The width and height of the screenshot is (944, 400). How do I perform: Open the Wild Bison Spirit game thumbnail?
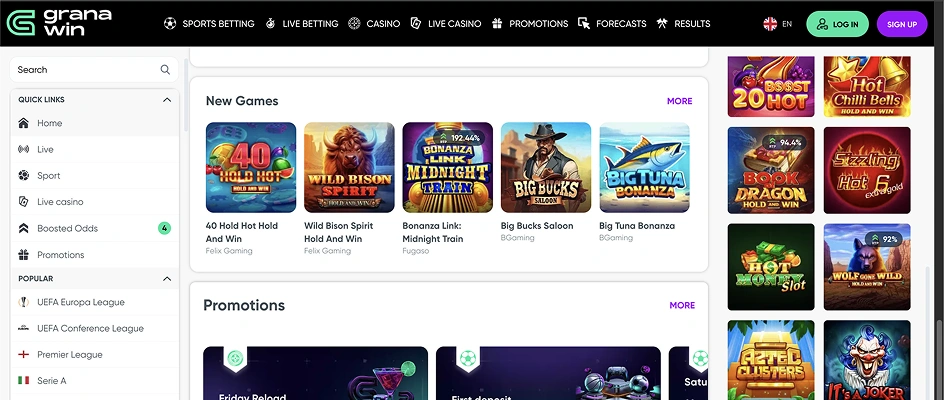[x=349, y=167]
